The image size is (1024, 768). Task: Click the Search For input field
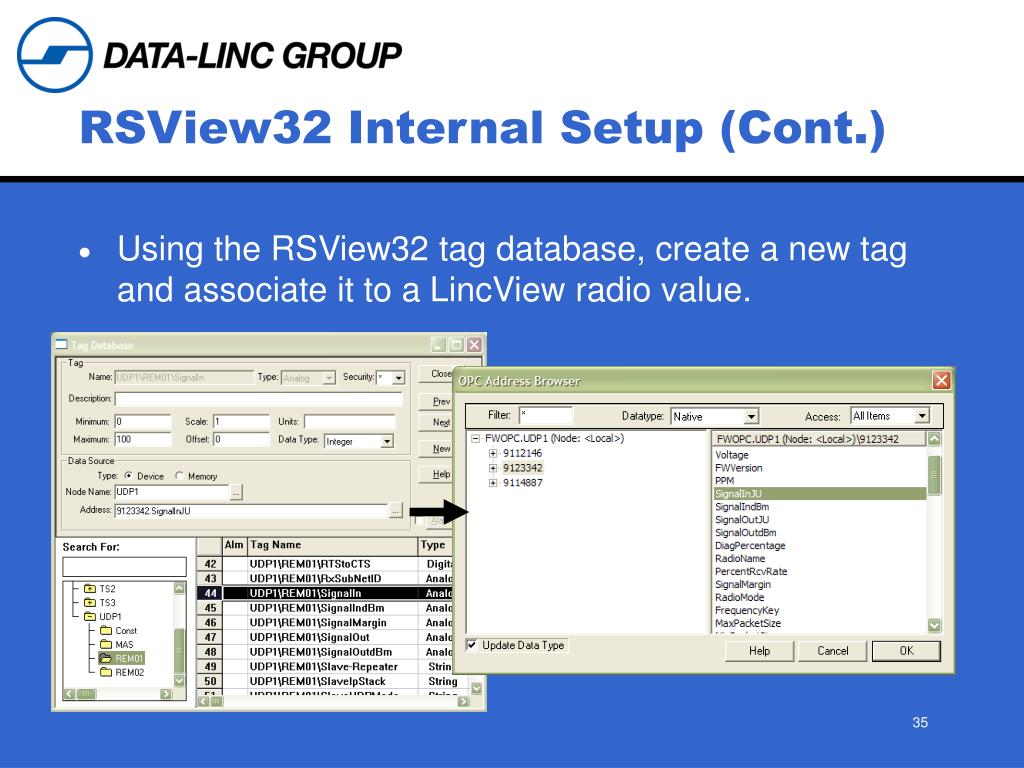pyautogui.click(x=125, y=567)
